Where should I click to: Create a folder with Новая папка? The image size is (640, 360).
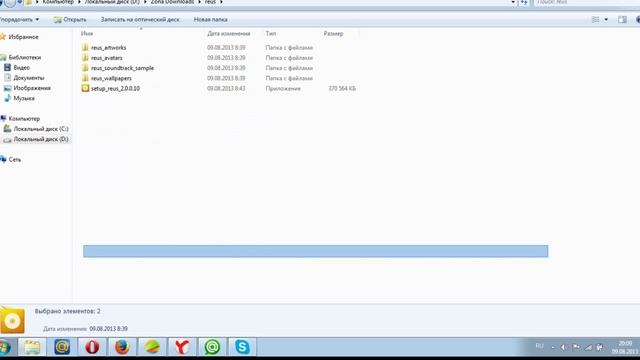211,20
